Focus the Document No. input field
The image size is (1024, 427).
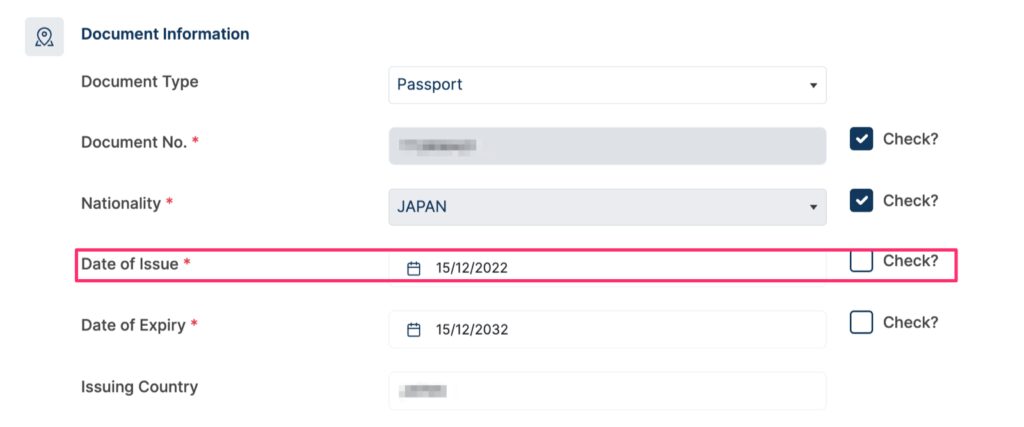pyautogui.click(x=607, y=146)
